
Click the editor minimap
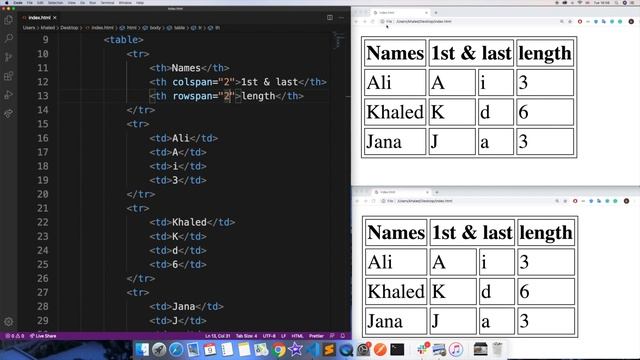(x=337, y=40)
